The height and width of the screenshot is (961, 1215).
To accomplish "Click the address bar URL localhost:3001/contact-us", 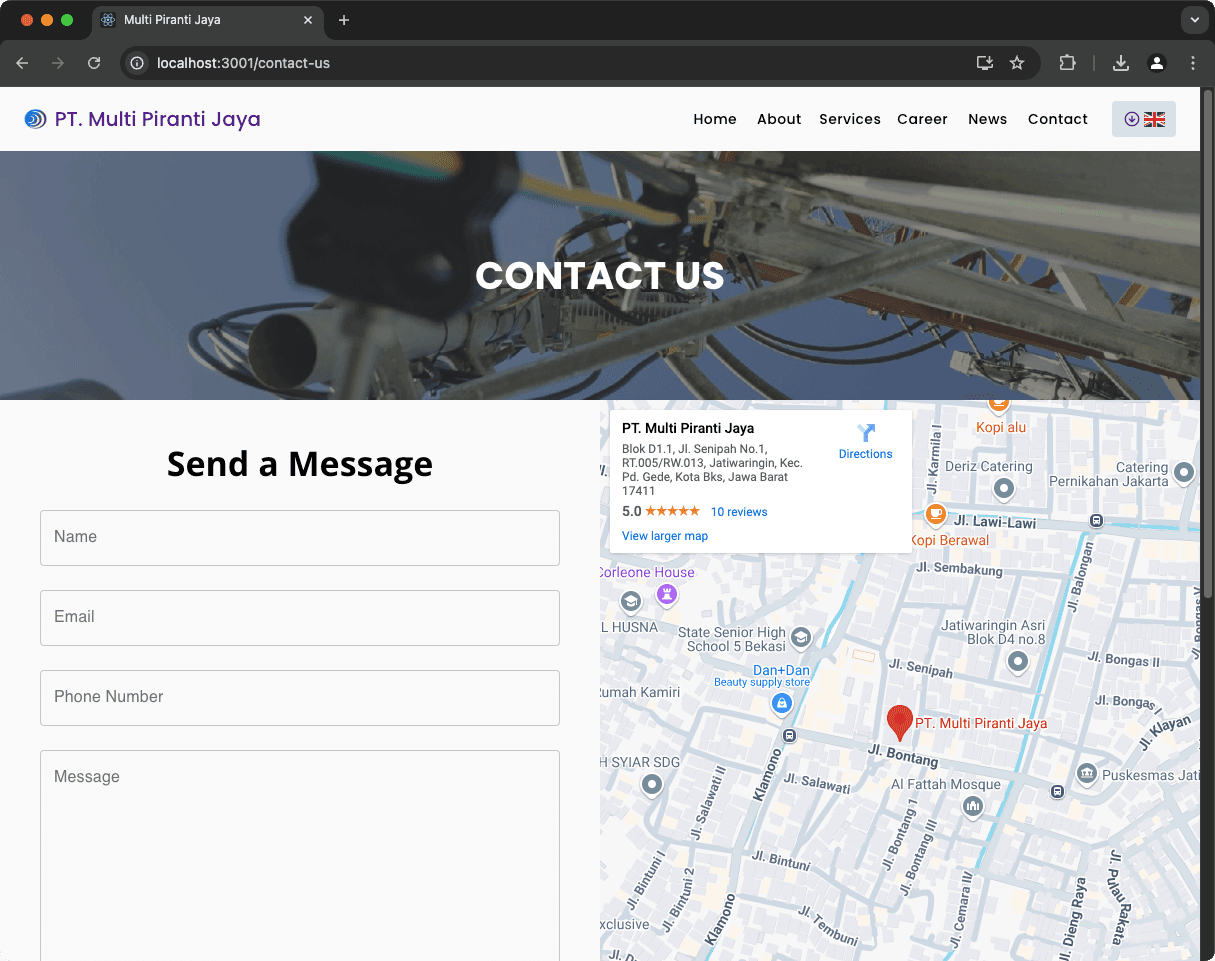I will coord(243,63).
